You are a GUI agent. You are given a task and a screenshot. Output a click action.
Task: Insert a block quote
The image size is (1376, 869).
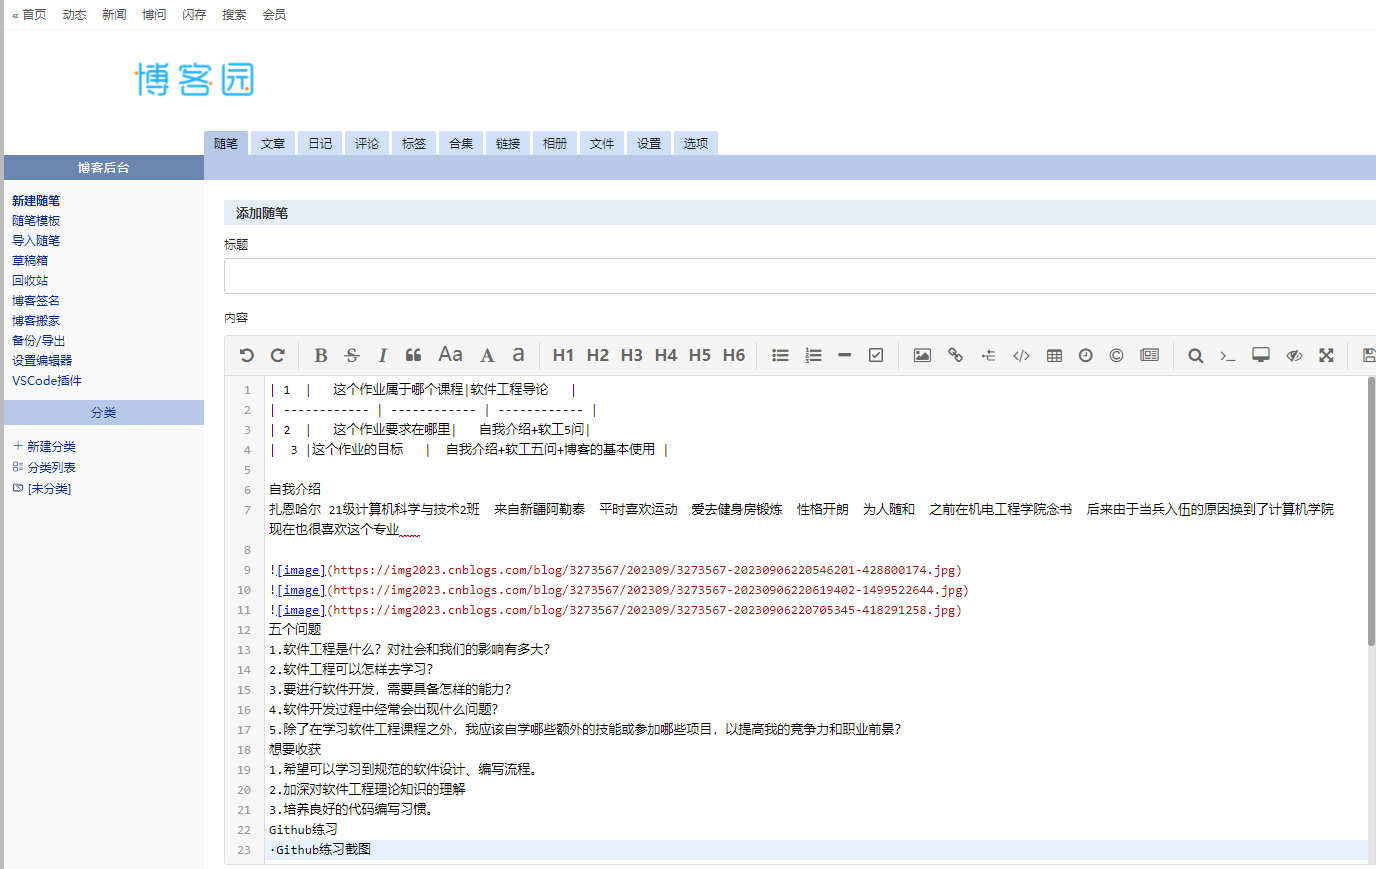413,355
